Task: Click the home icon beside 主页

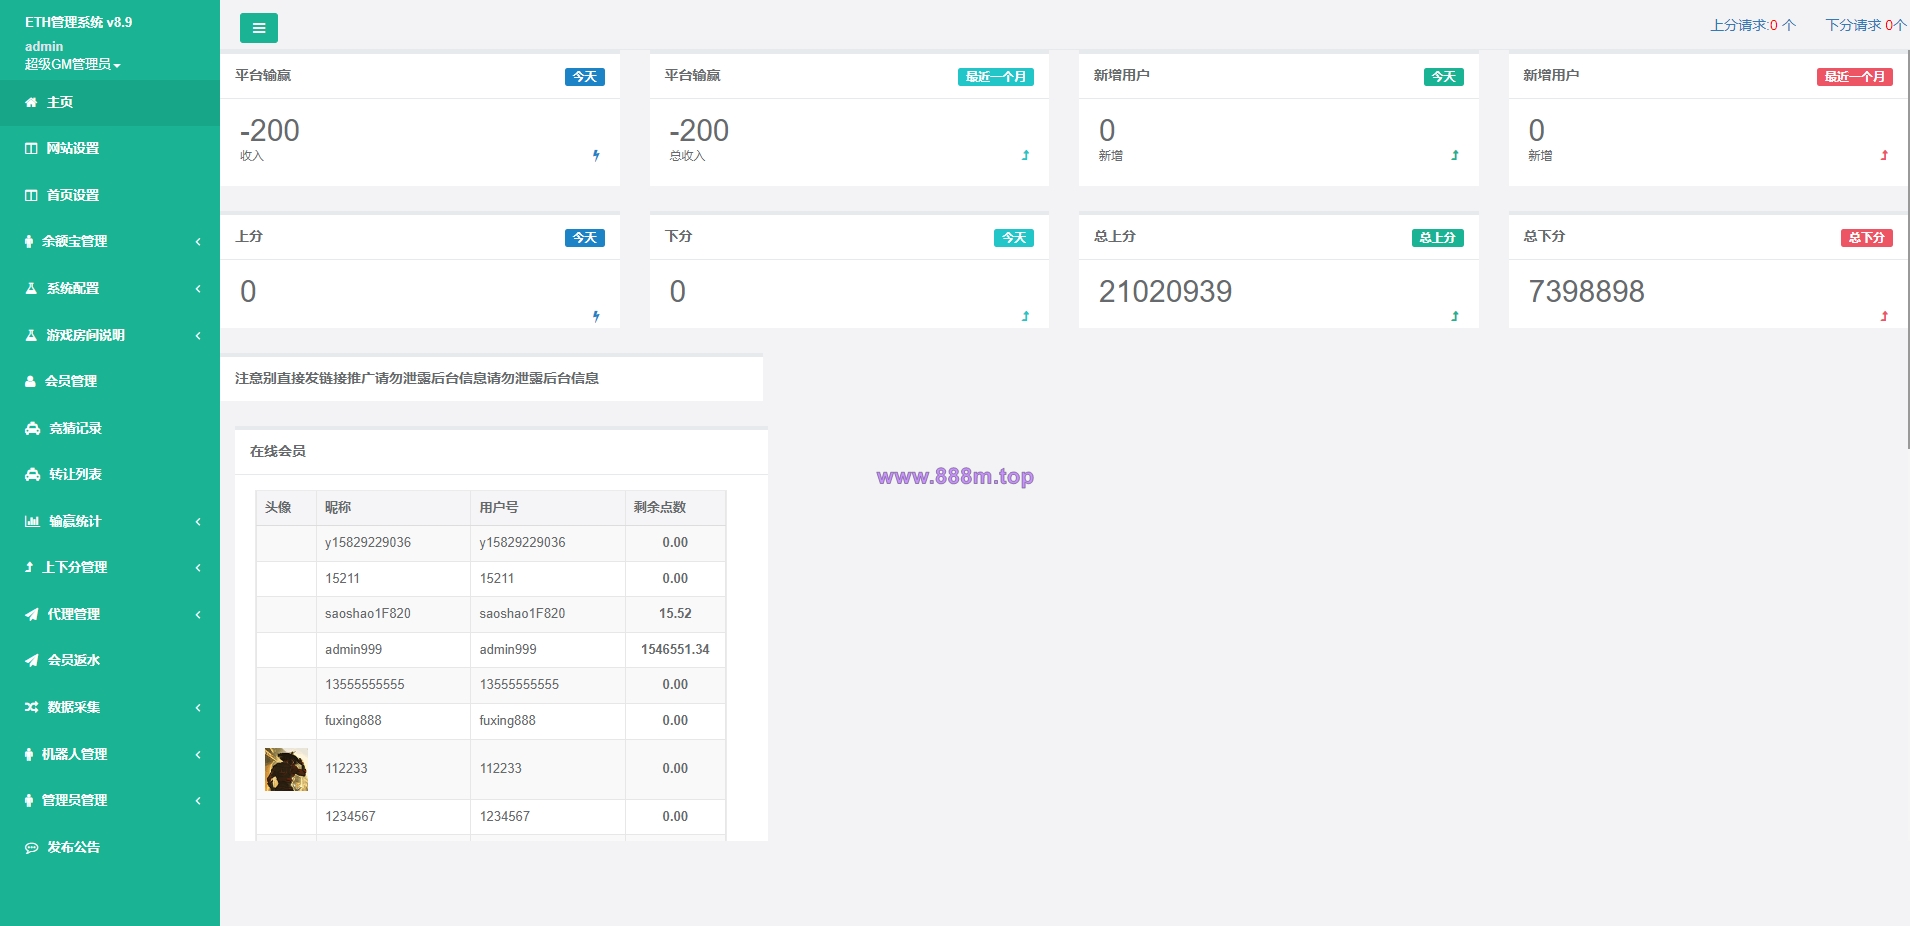Action: (x=31, y=102)
